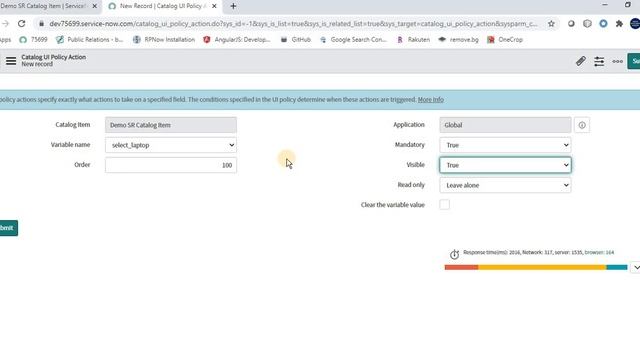Screen dimensions: 640x360
Task: Open Public Relations bookmark
Action: (x=89, y=40)
